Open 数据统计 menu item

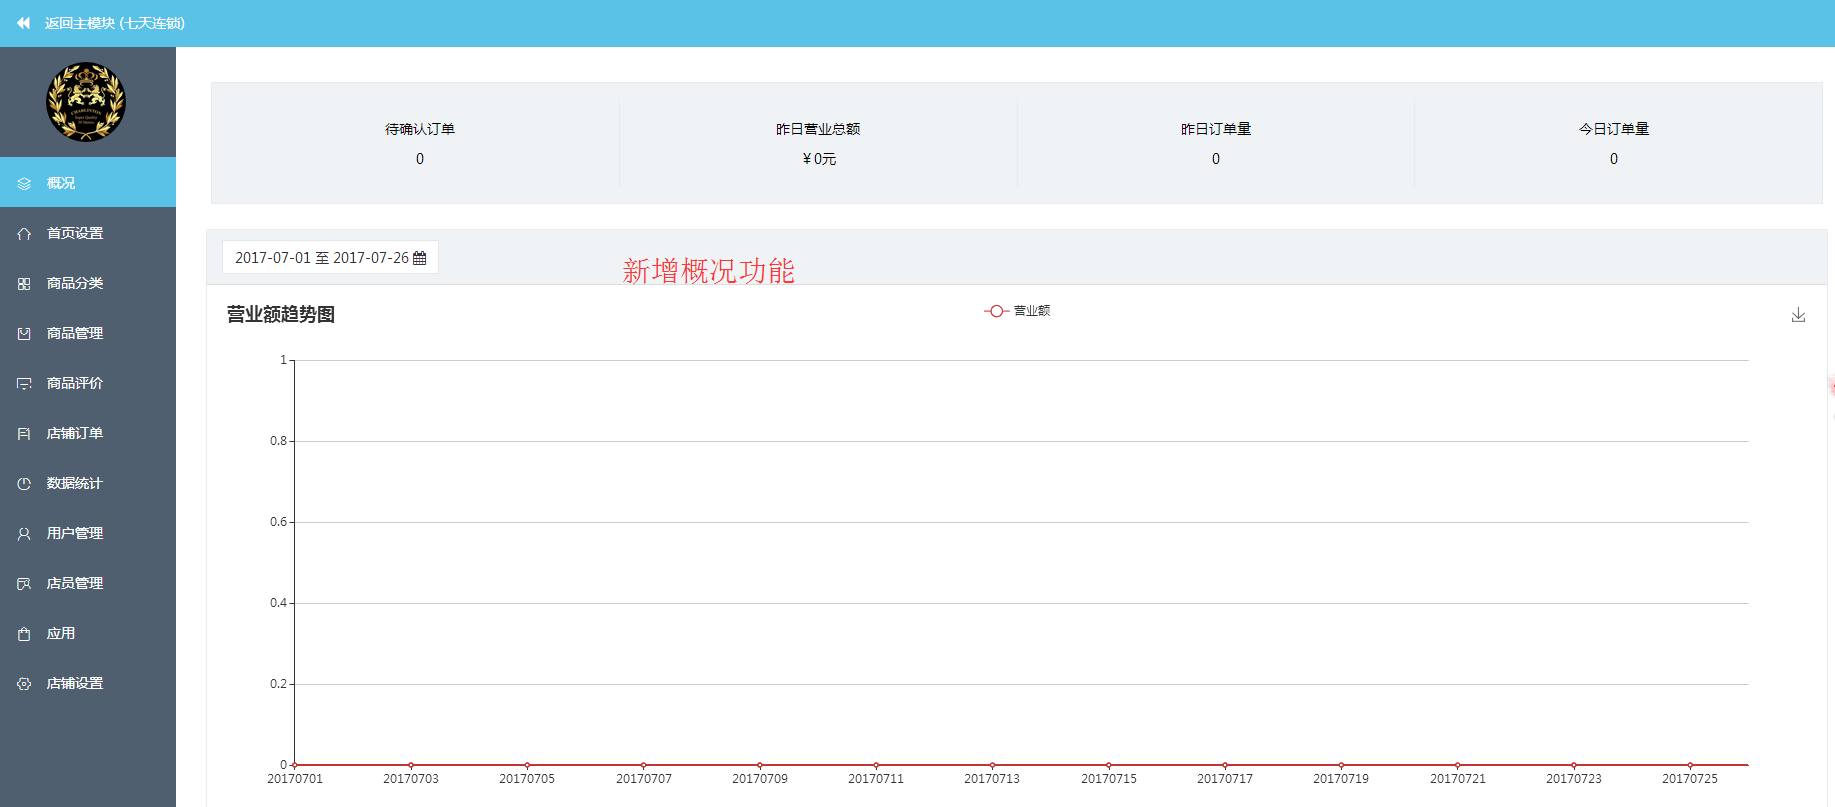tap(88, 482)
